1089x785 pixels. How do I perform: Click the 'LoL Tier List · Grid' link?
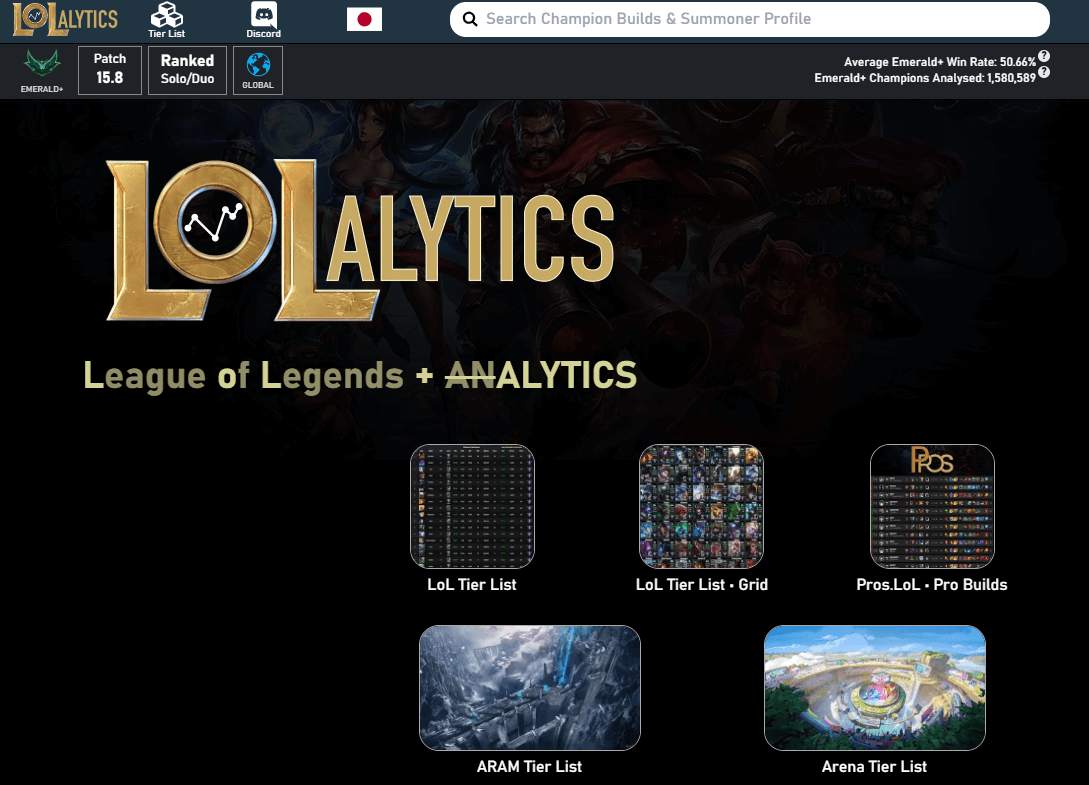point(701,585)
